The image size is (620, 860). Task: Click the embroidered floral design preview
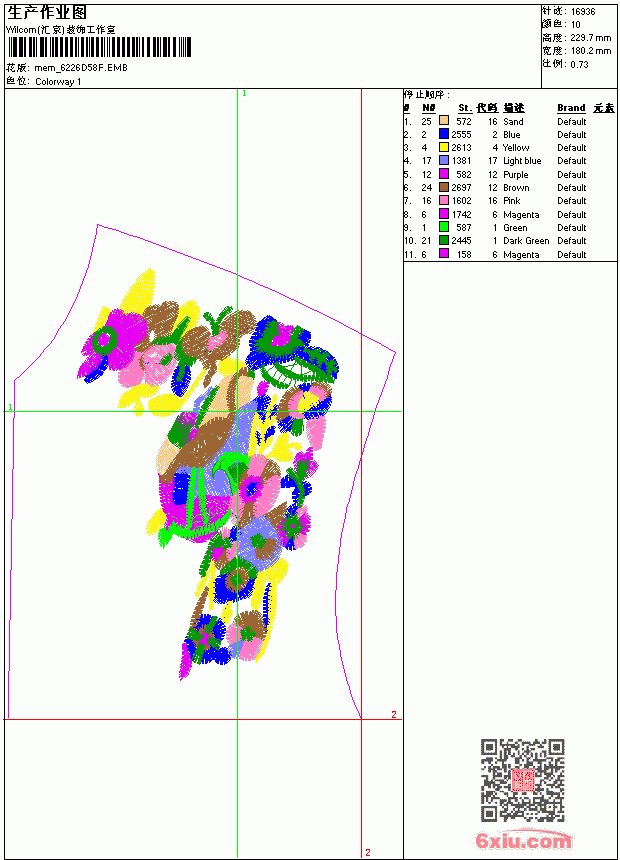click(x=208, y=474)
